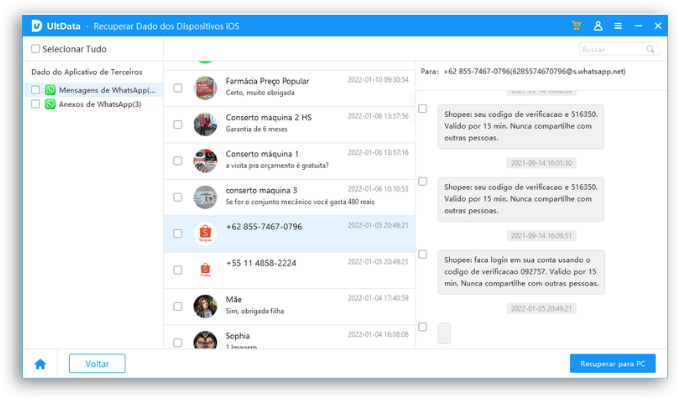Click 'Garantia de 6 meses' preview text
This screenshot has width=700, height=400.
256,129
